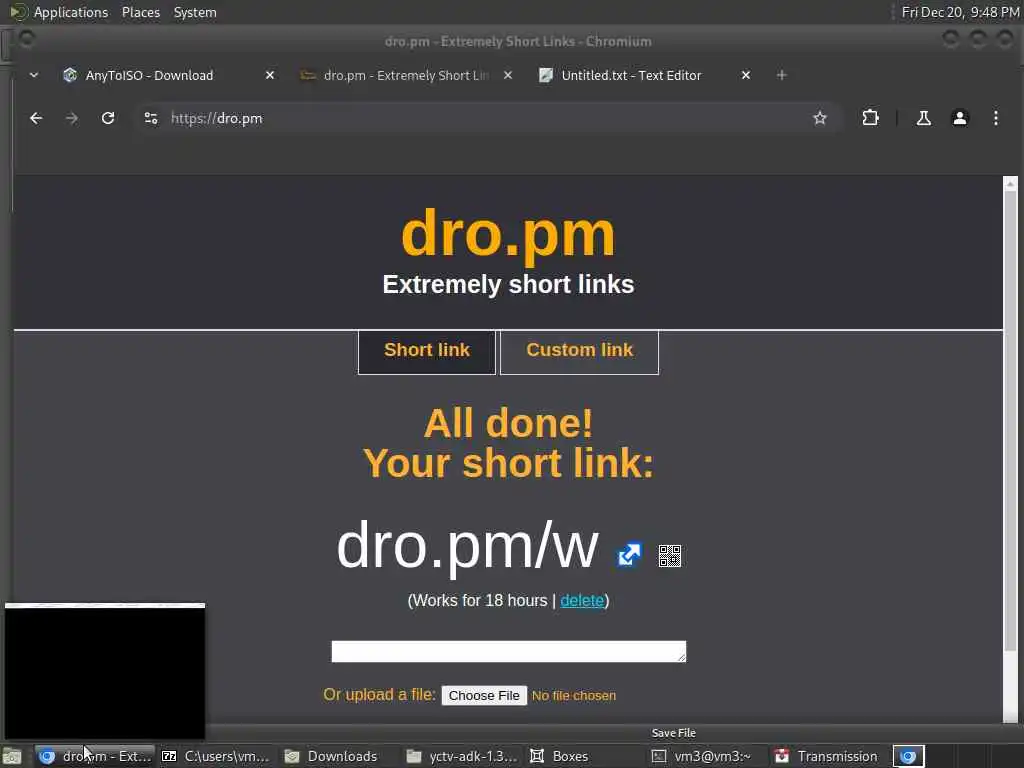This screenshot has height=768, width=1024.
Task: Close the AnyToISO - Download tab
Action: pyautogui.click(x=270, y=75)
